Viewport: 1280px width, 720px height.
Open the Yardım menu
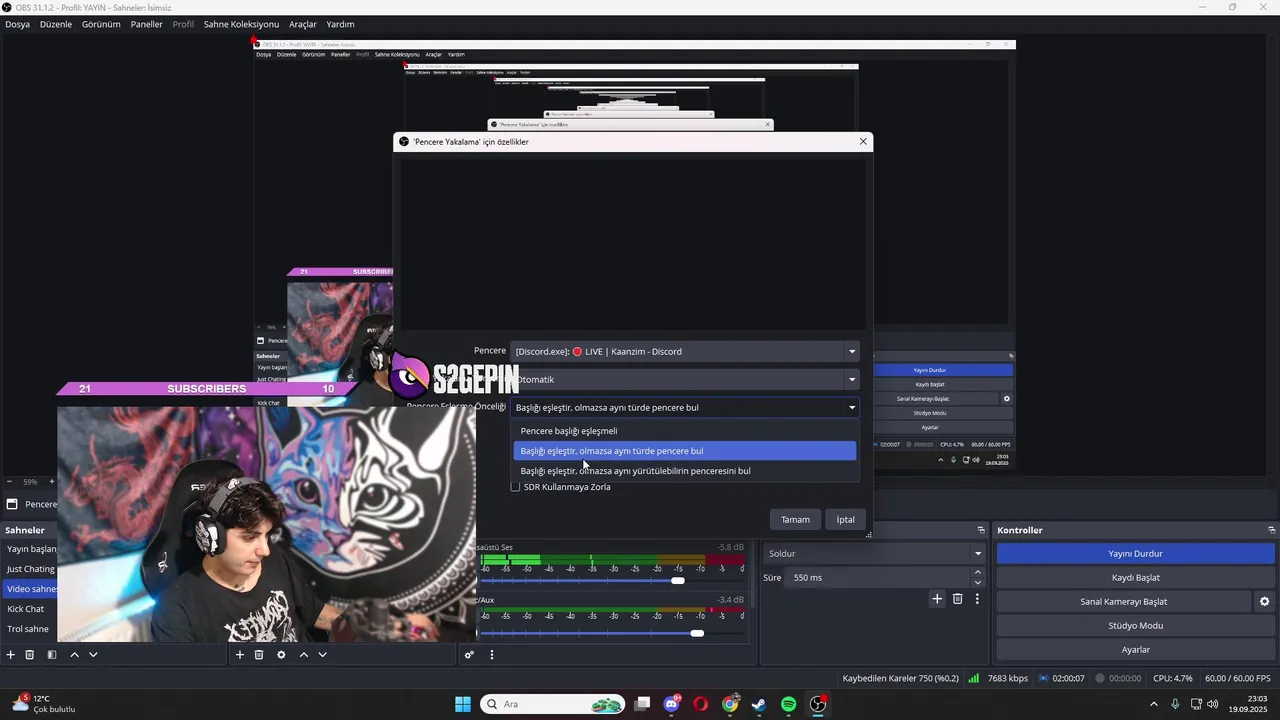pyautogui.click(x=340, y=24)
